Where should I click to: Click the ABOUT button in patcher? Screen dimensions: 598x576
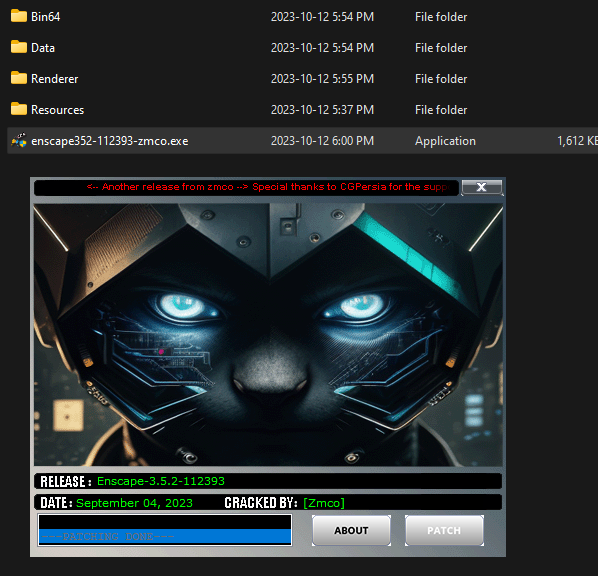click(x=351, y=531)
